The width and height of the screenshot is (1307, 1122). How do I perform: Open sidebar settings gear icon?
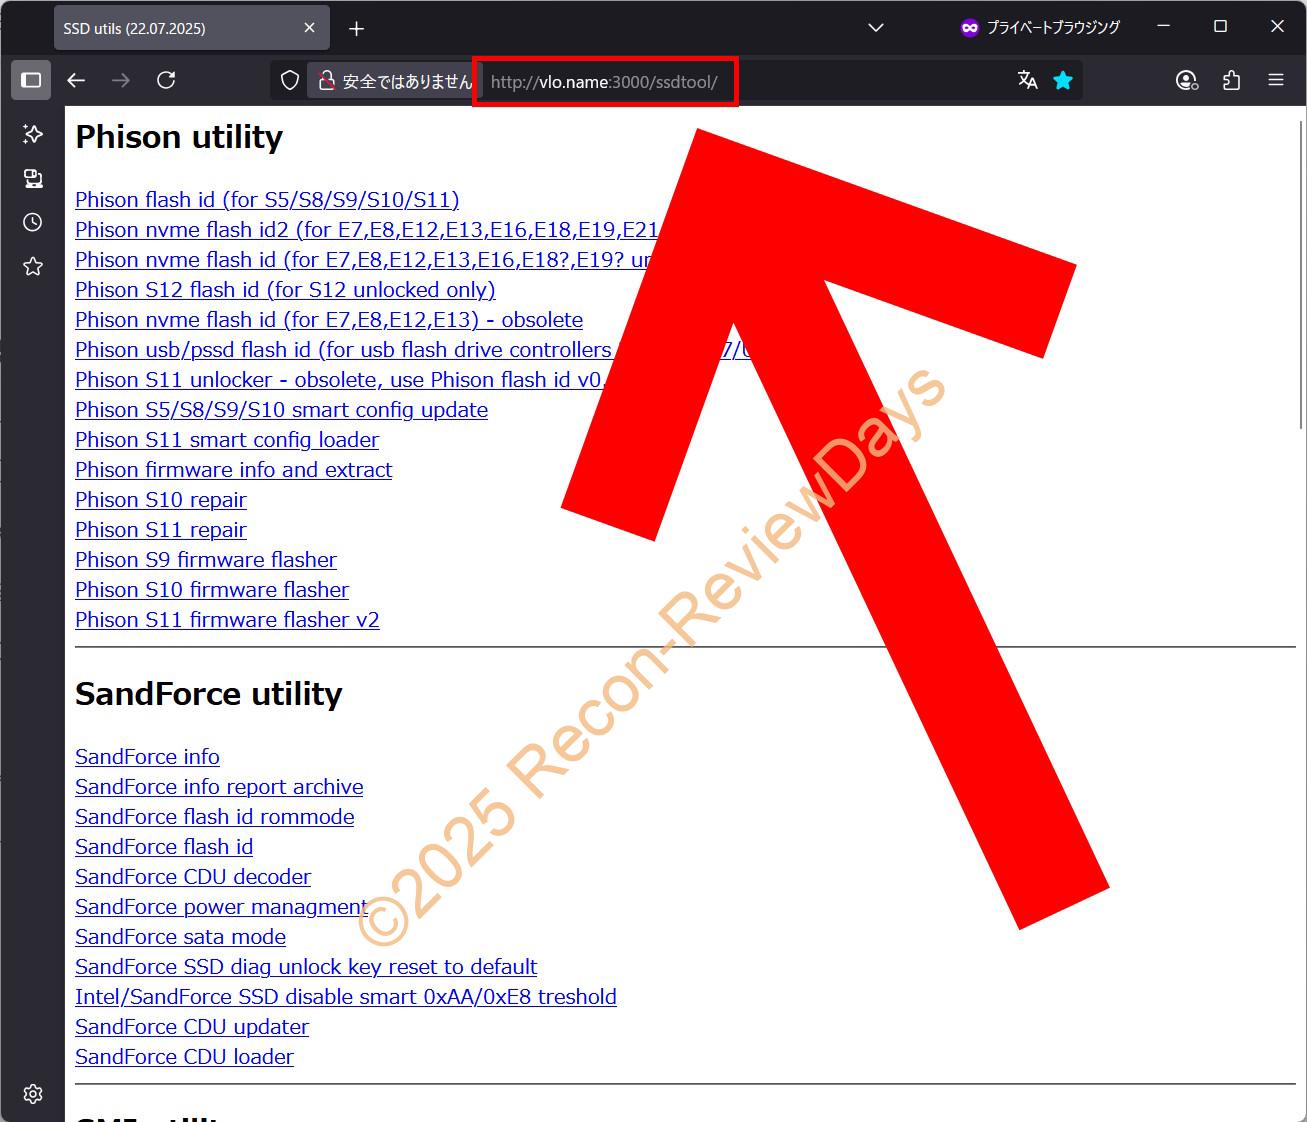pos(33,1094)
